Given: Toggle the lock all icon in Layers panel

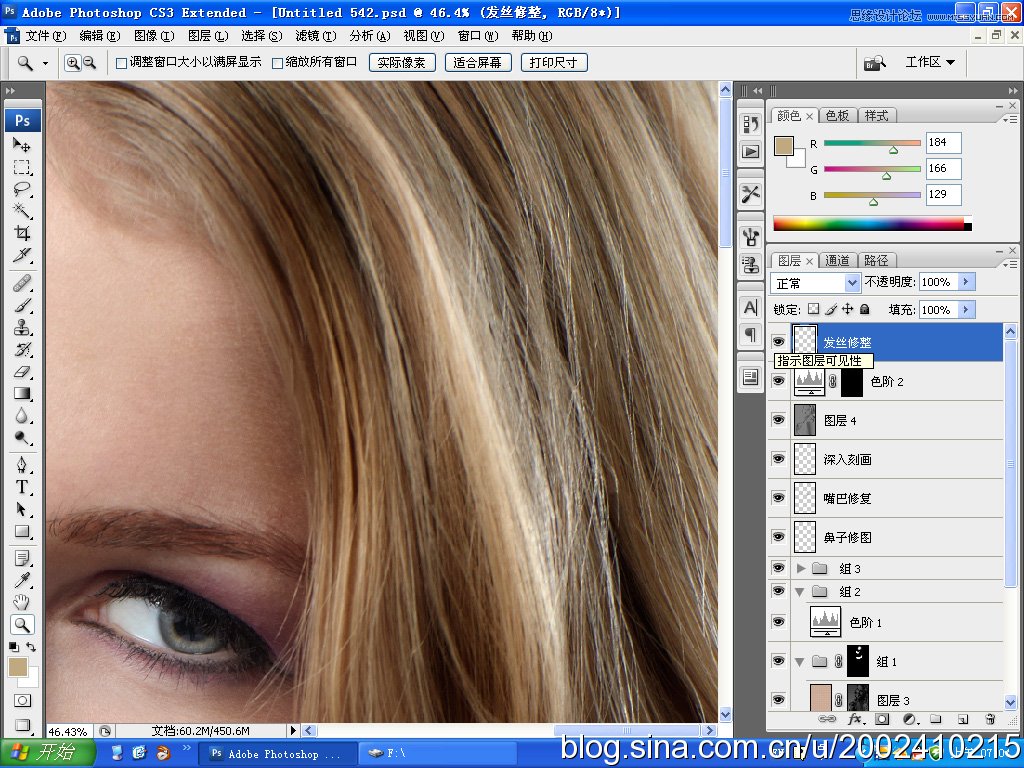Looking at the screenshot, I should [865, 309].
